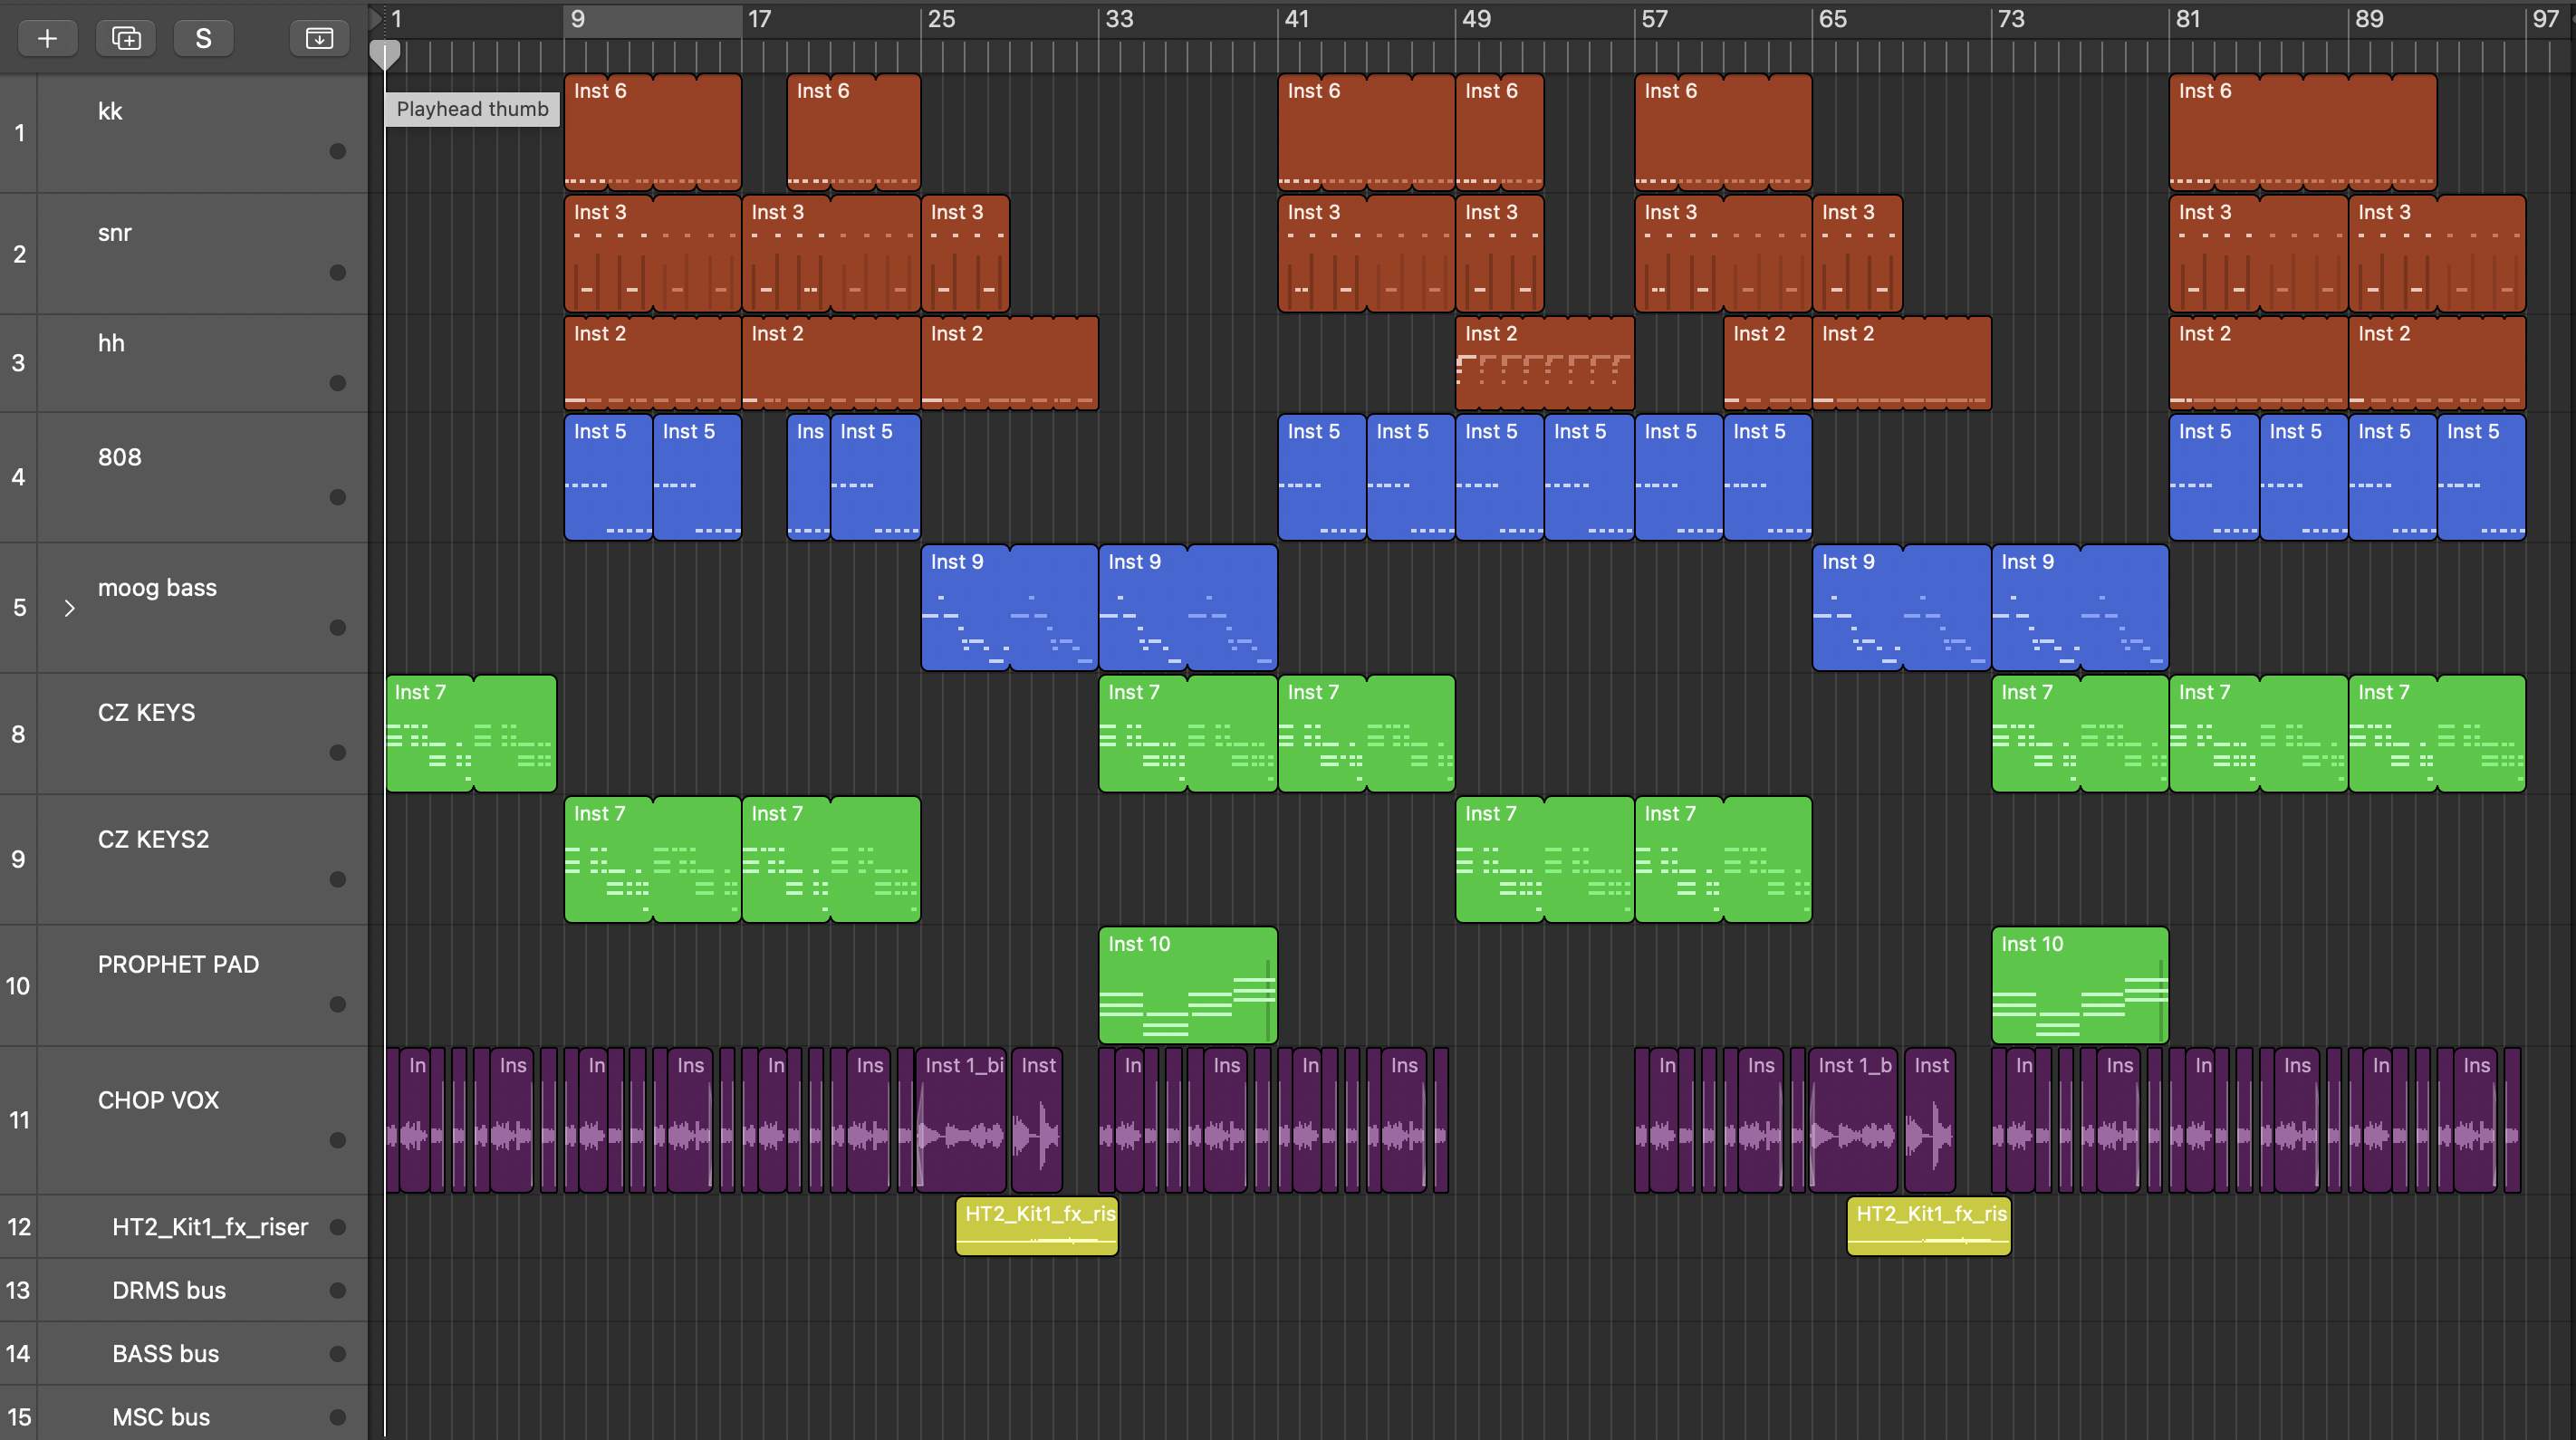Viewport: 2576px width, 1440px height.
Task: Click the add new track plus button
Action: coord(47,38)
